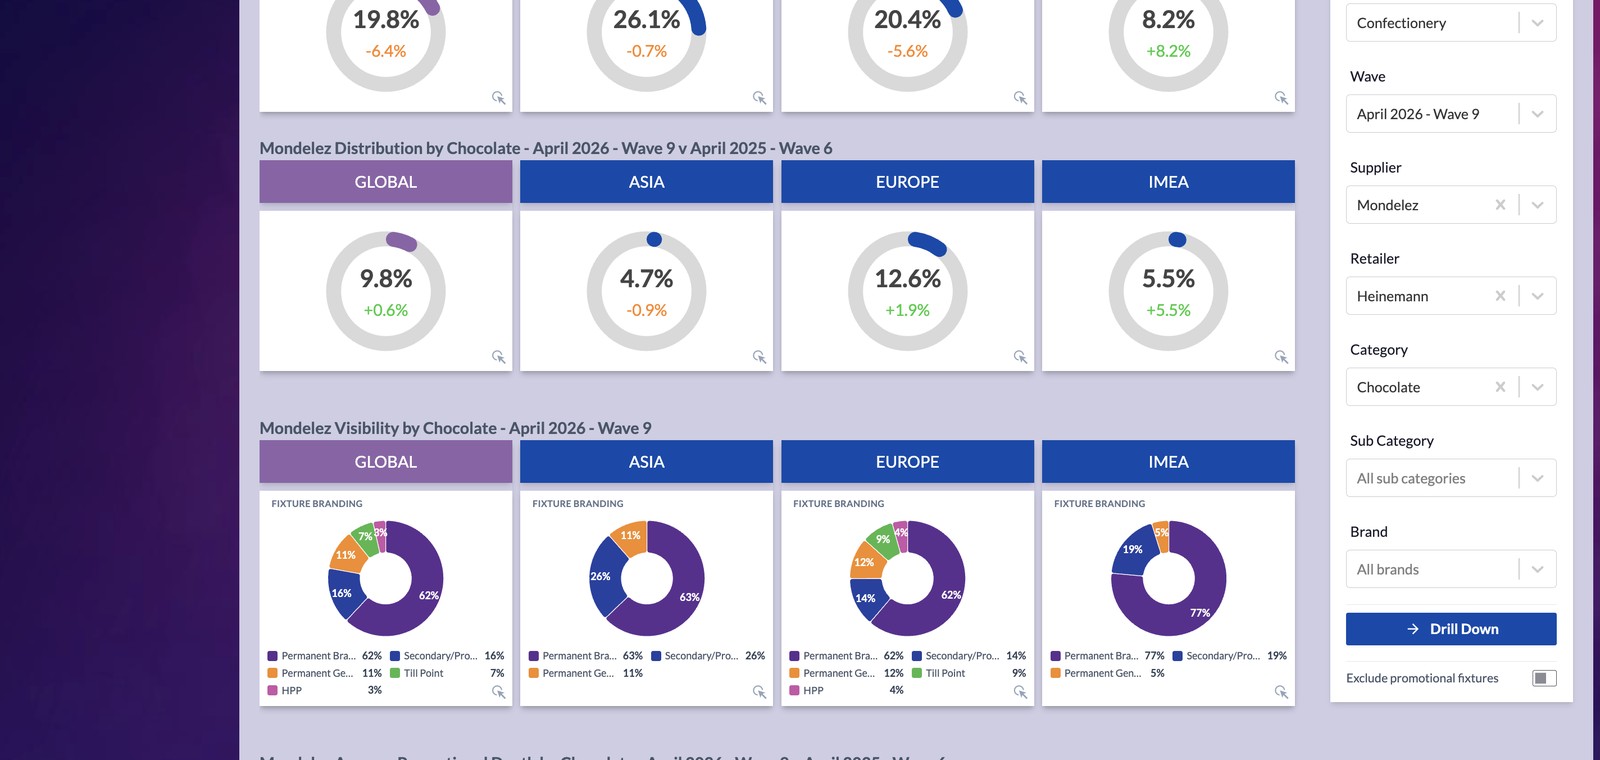Click Permanent Ge... 11% legend entry in Asia chart
This screenshot has height=760, width=1600.
[x=586, y=673]
